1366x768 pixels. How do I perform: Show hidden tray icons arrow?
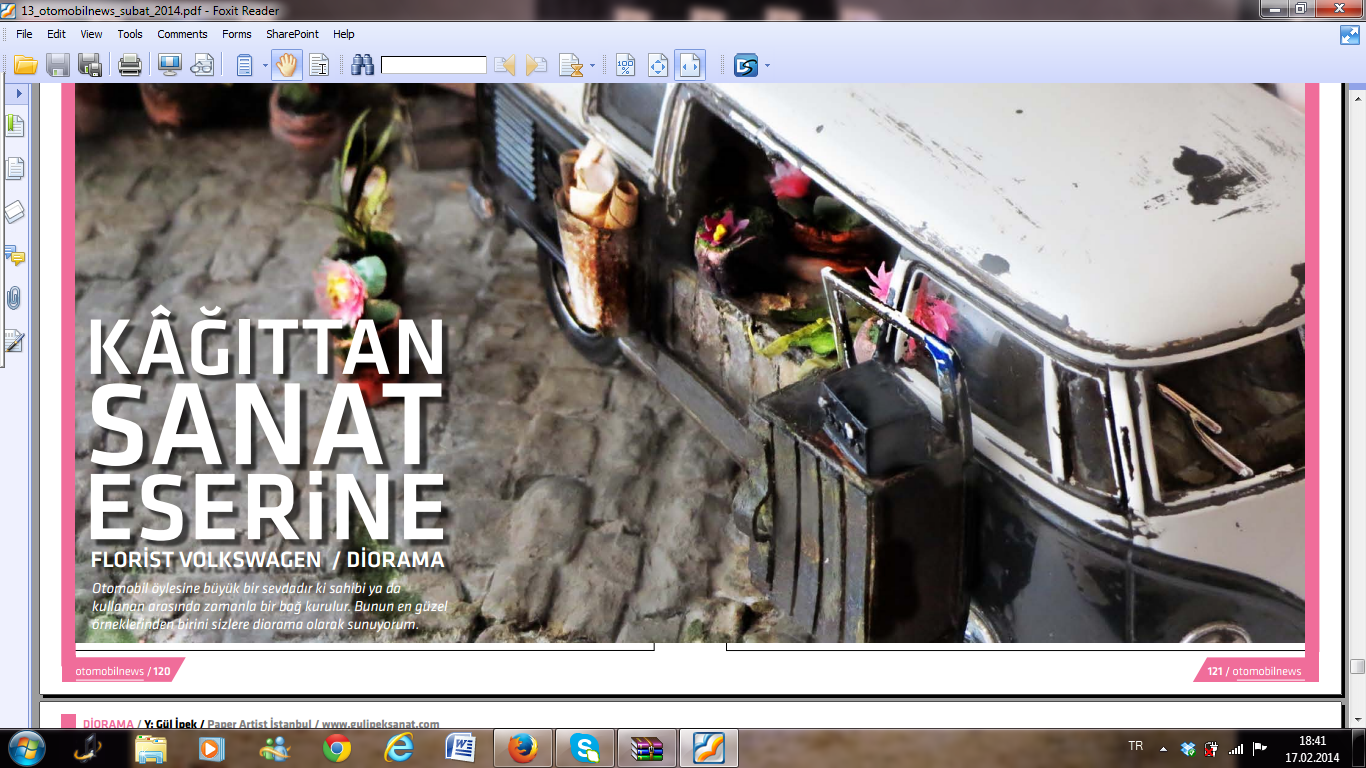[x=1163, y=748]
